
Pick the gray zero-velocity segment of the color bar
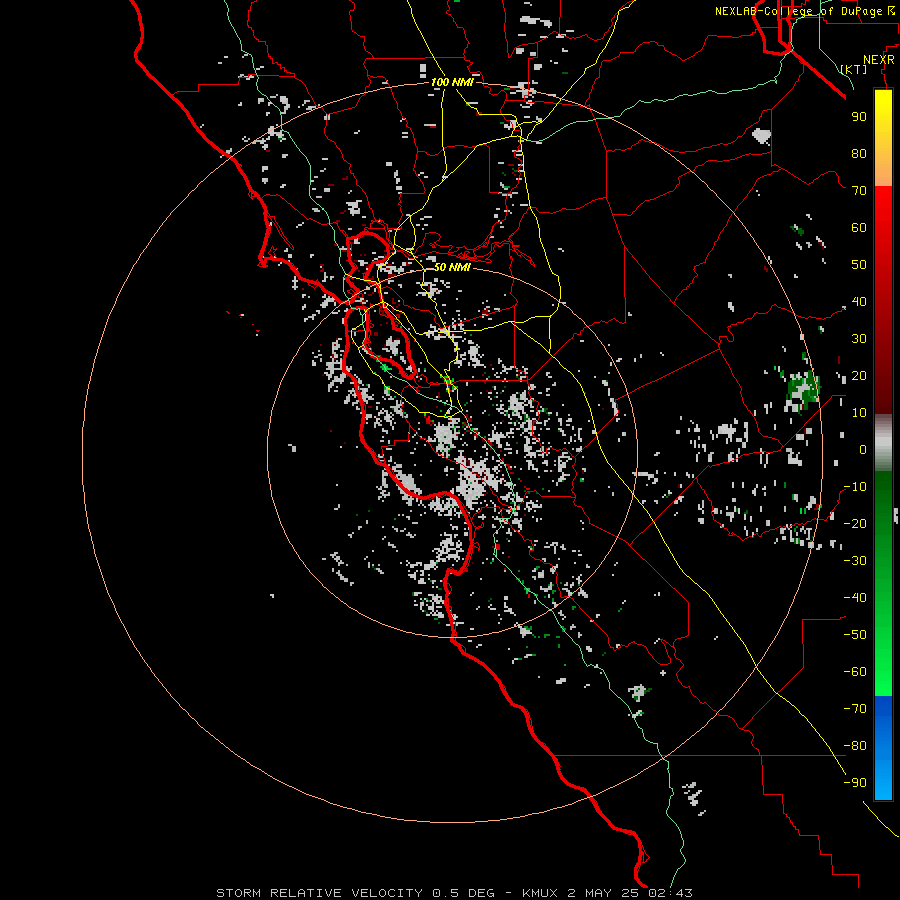click(x=883, y=443)
